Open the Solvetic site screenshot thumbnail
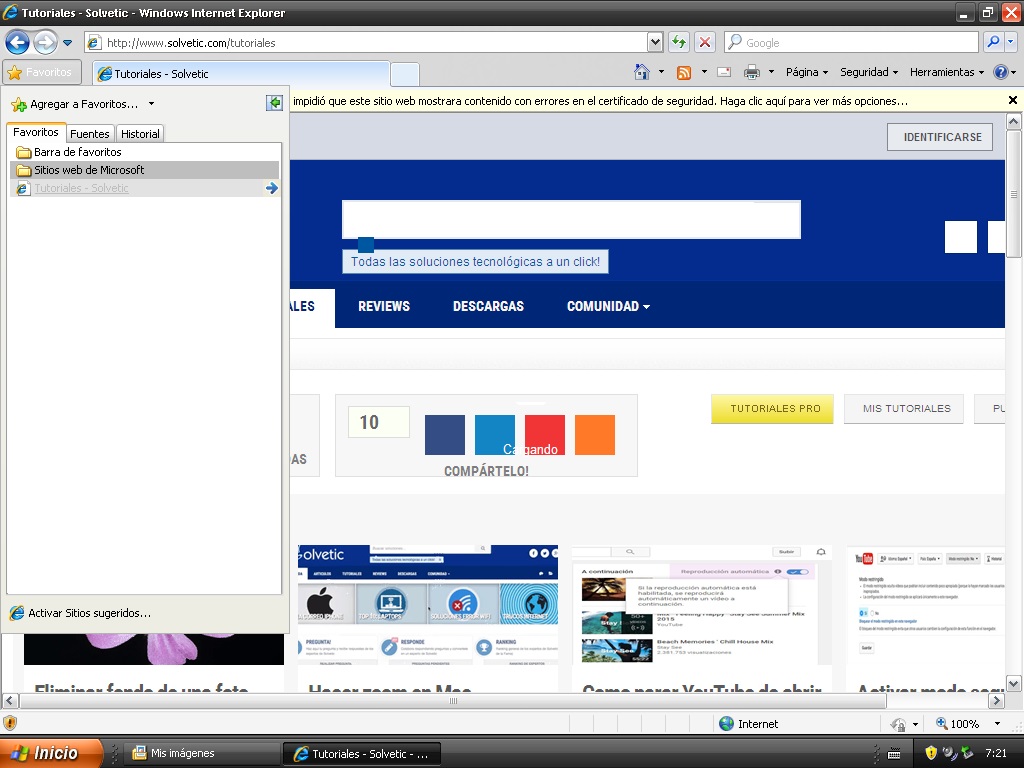Viewport: 1024px width, 768px height. (x=428, y=605)
